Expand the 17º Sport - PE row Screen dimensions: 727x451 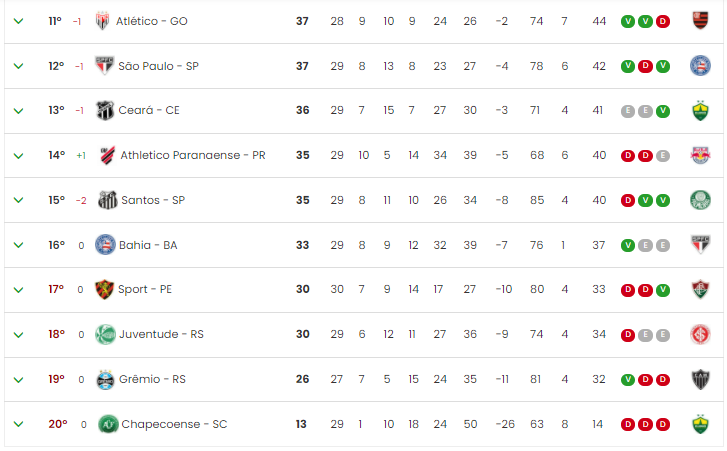pyautogui.click(x=19, y=290)
